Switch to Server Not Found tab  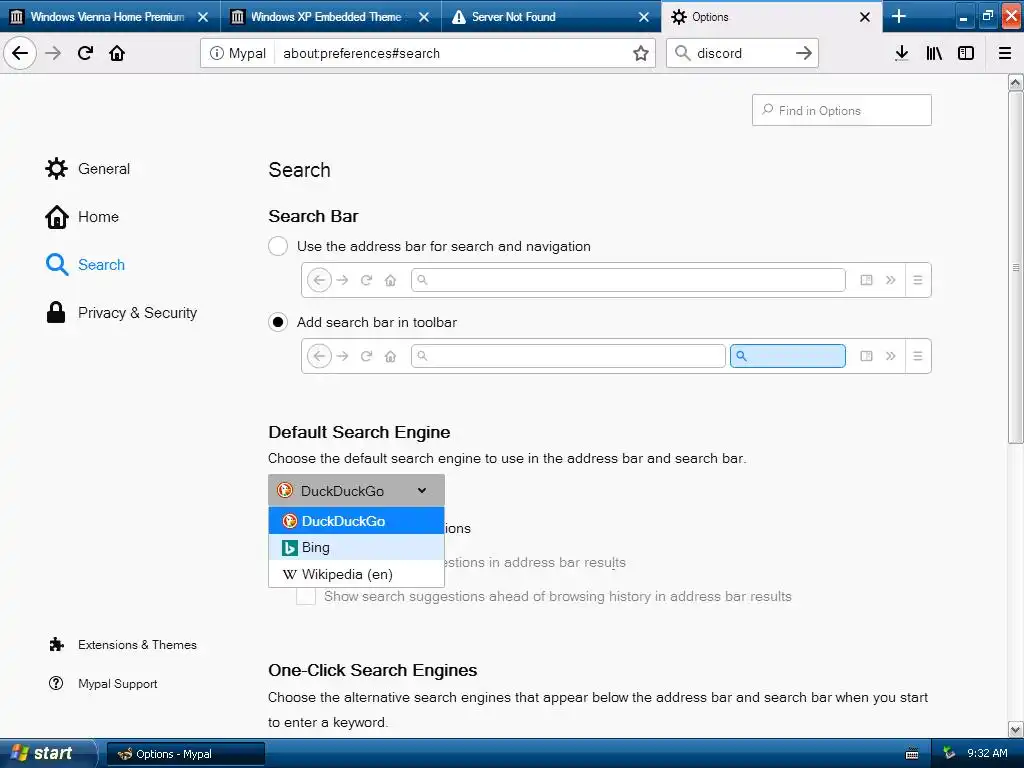551,17
